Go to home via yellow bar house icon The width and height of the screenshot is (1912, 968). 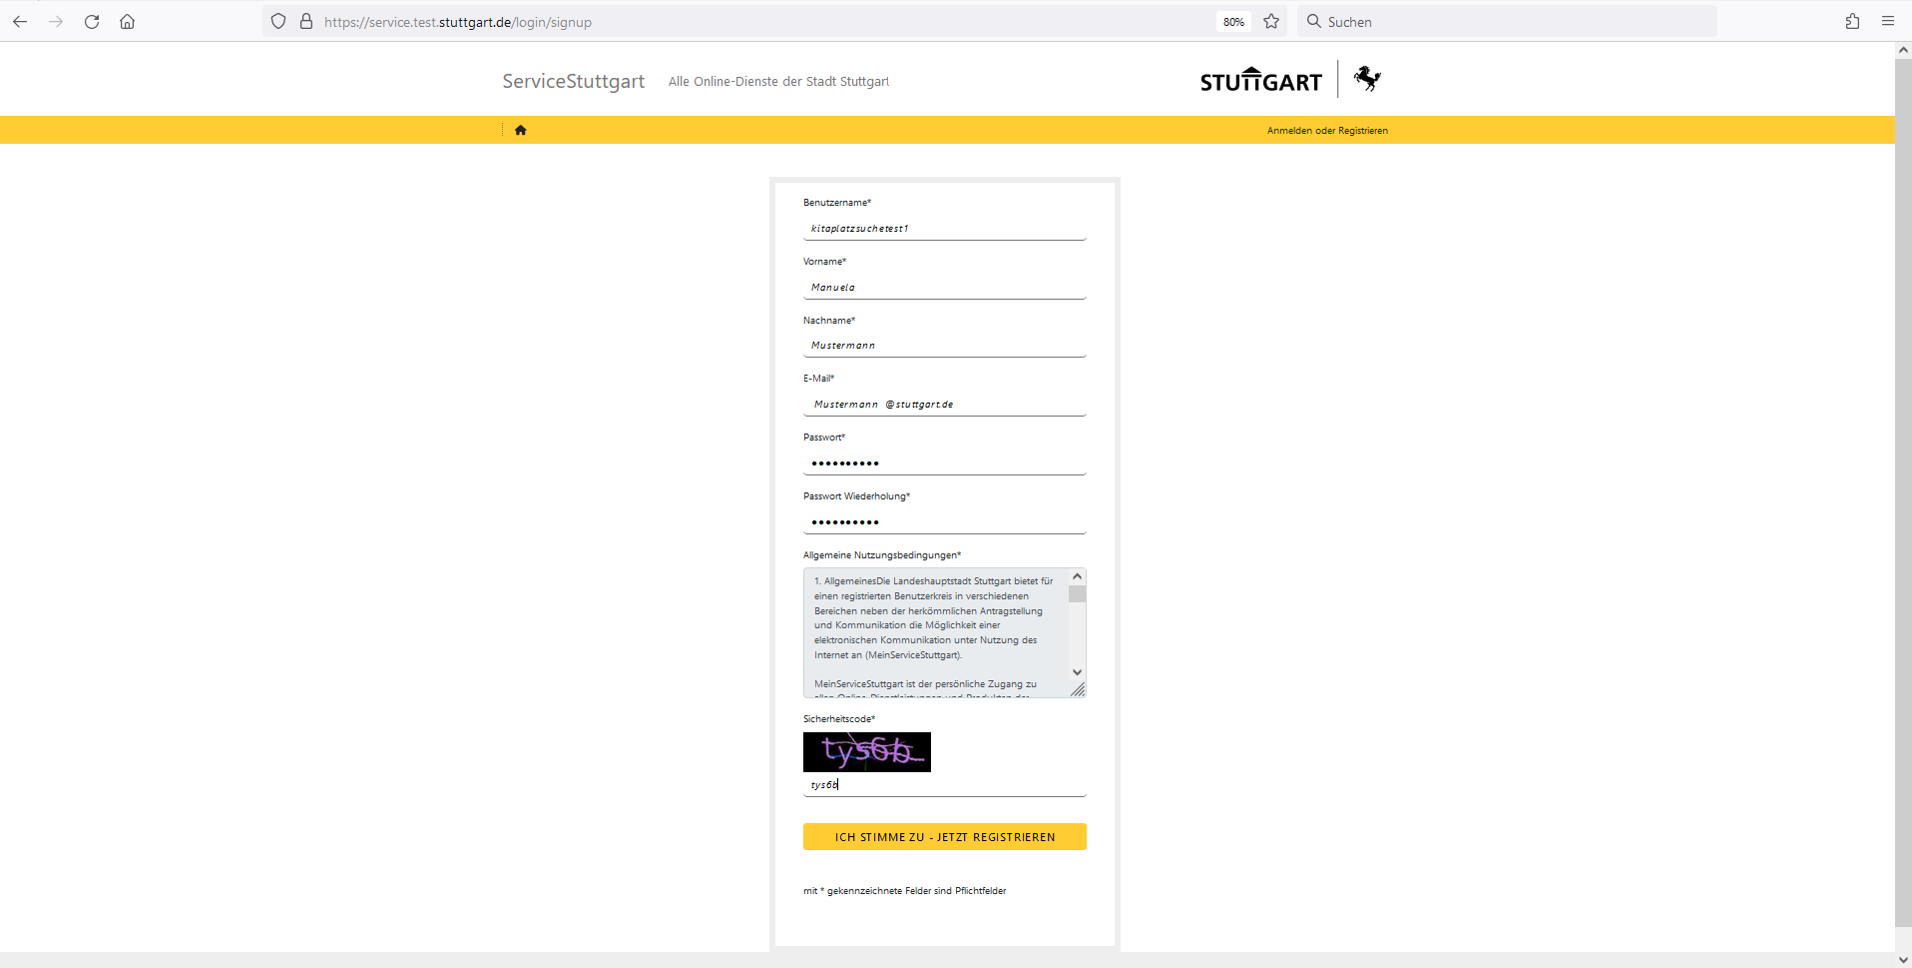tap(520, 130)
